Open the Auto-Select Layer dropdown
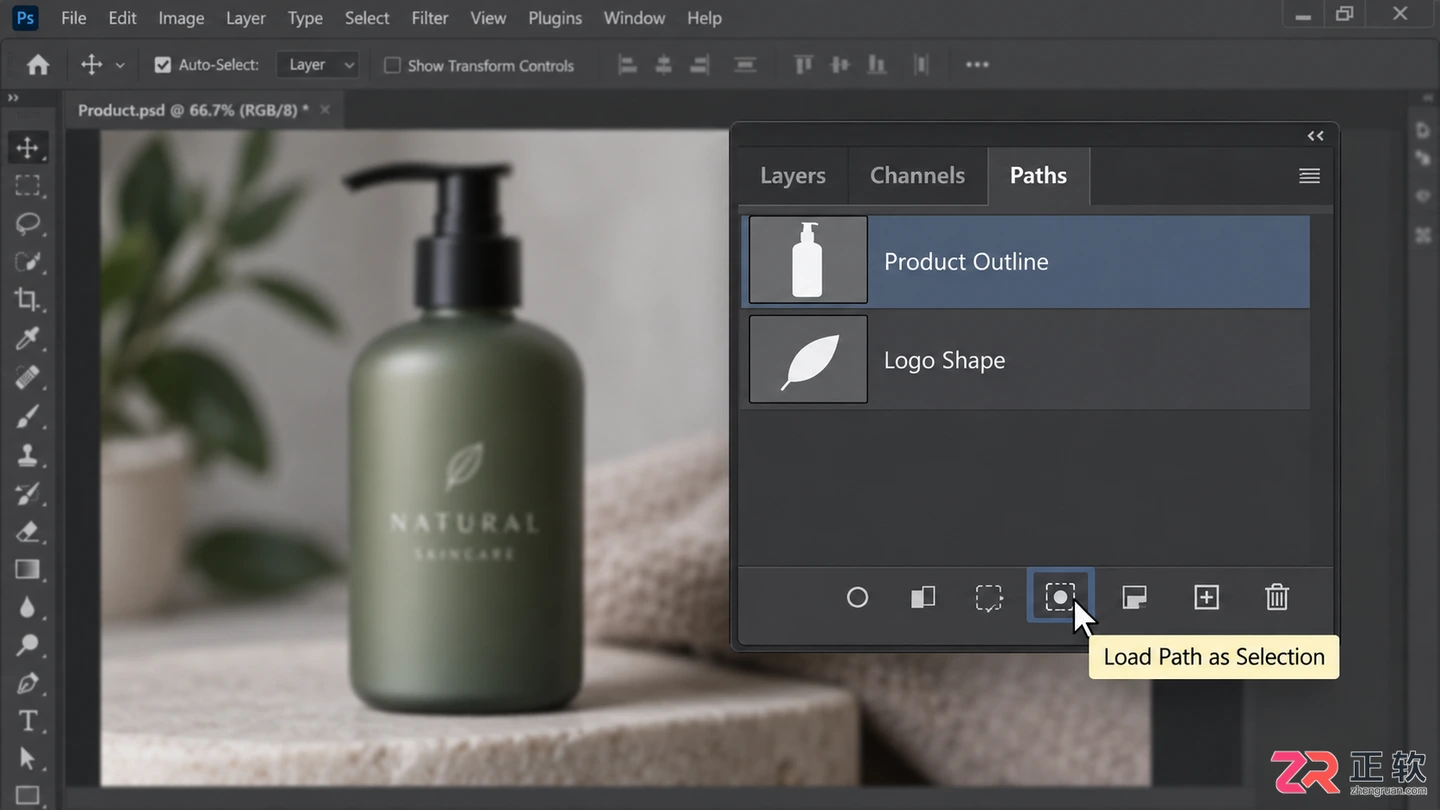1440x810 pixels. click(x=317, y=65)
